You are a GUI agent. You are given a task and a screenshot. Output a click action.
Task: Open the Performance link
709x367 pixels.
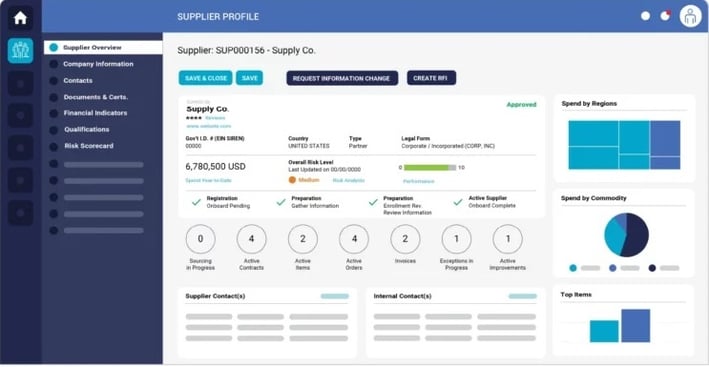point(419,181)
